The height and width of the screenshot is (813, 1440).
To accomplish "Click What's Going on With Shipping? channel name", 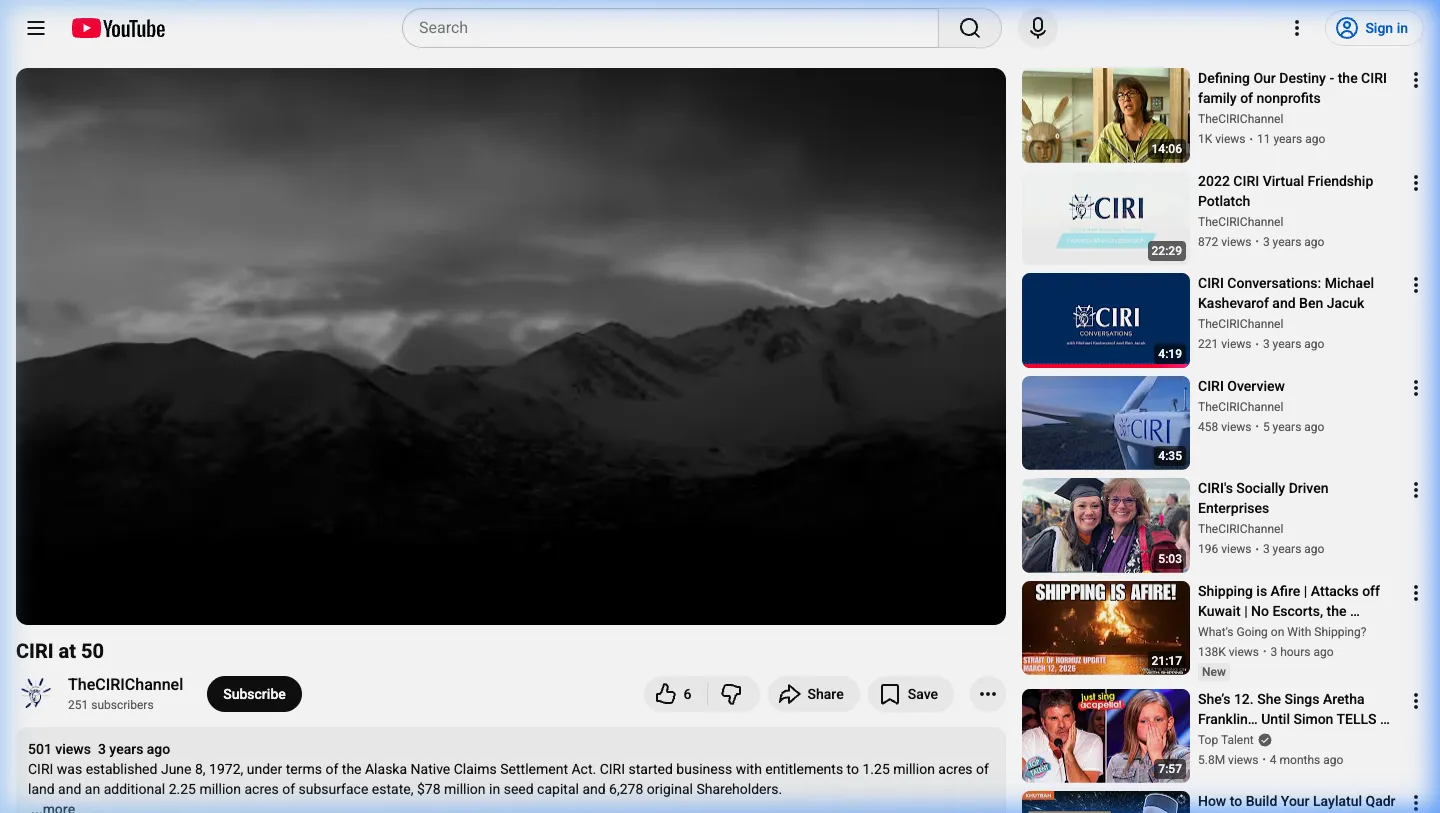I will point(1282,632).
